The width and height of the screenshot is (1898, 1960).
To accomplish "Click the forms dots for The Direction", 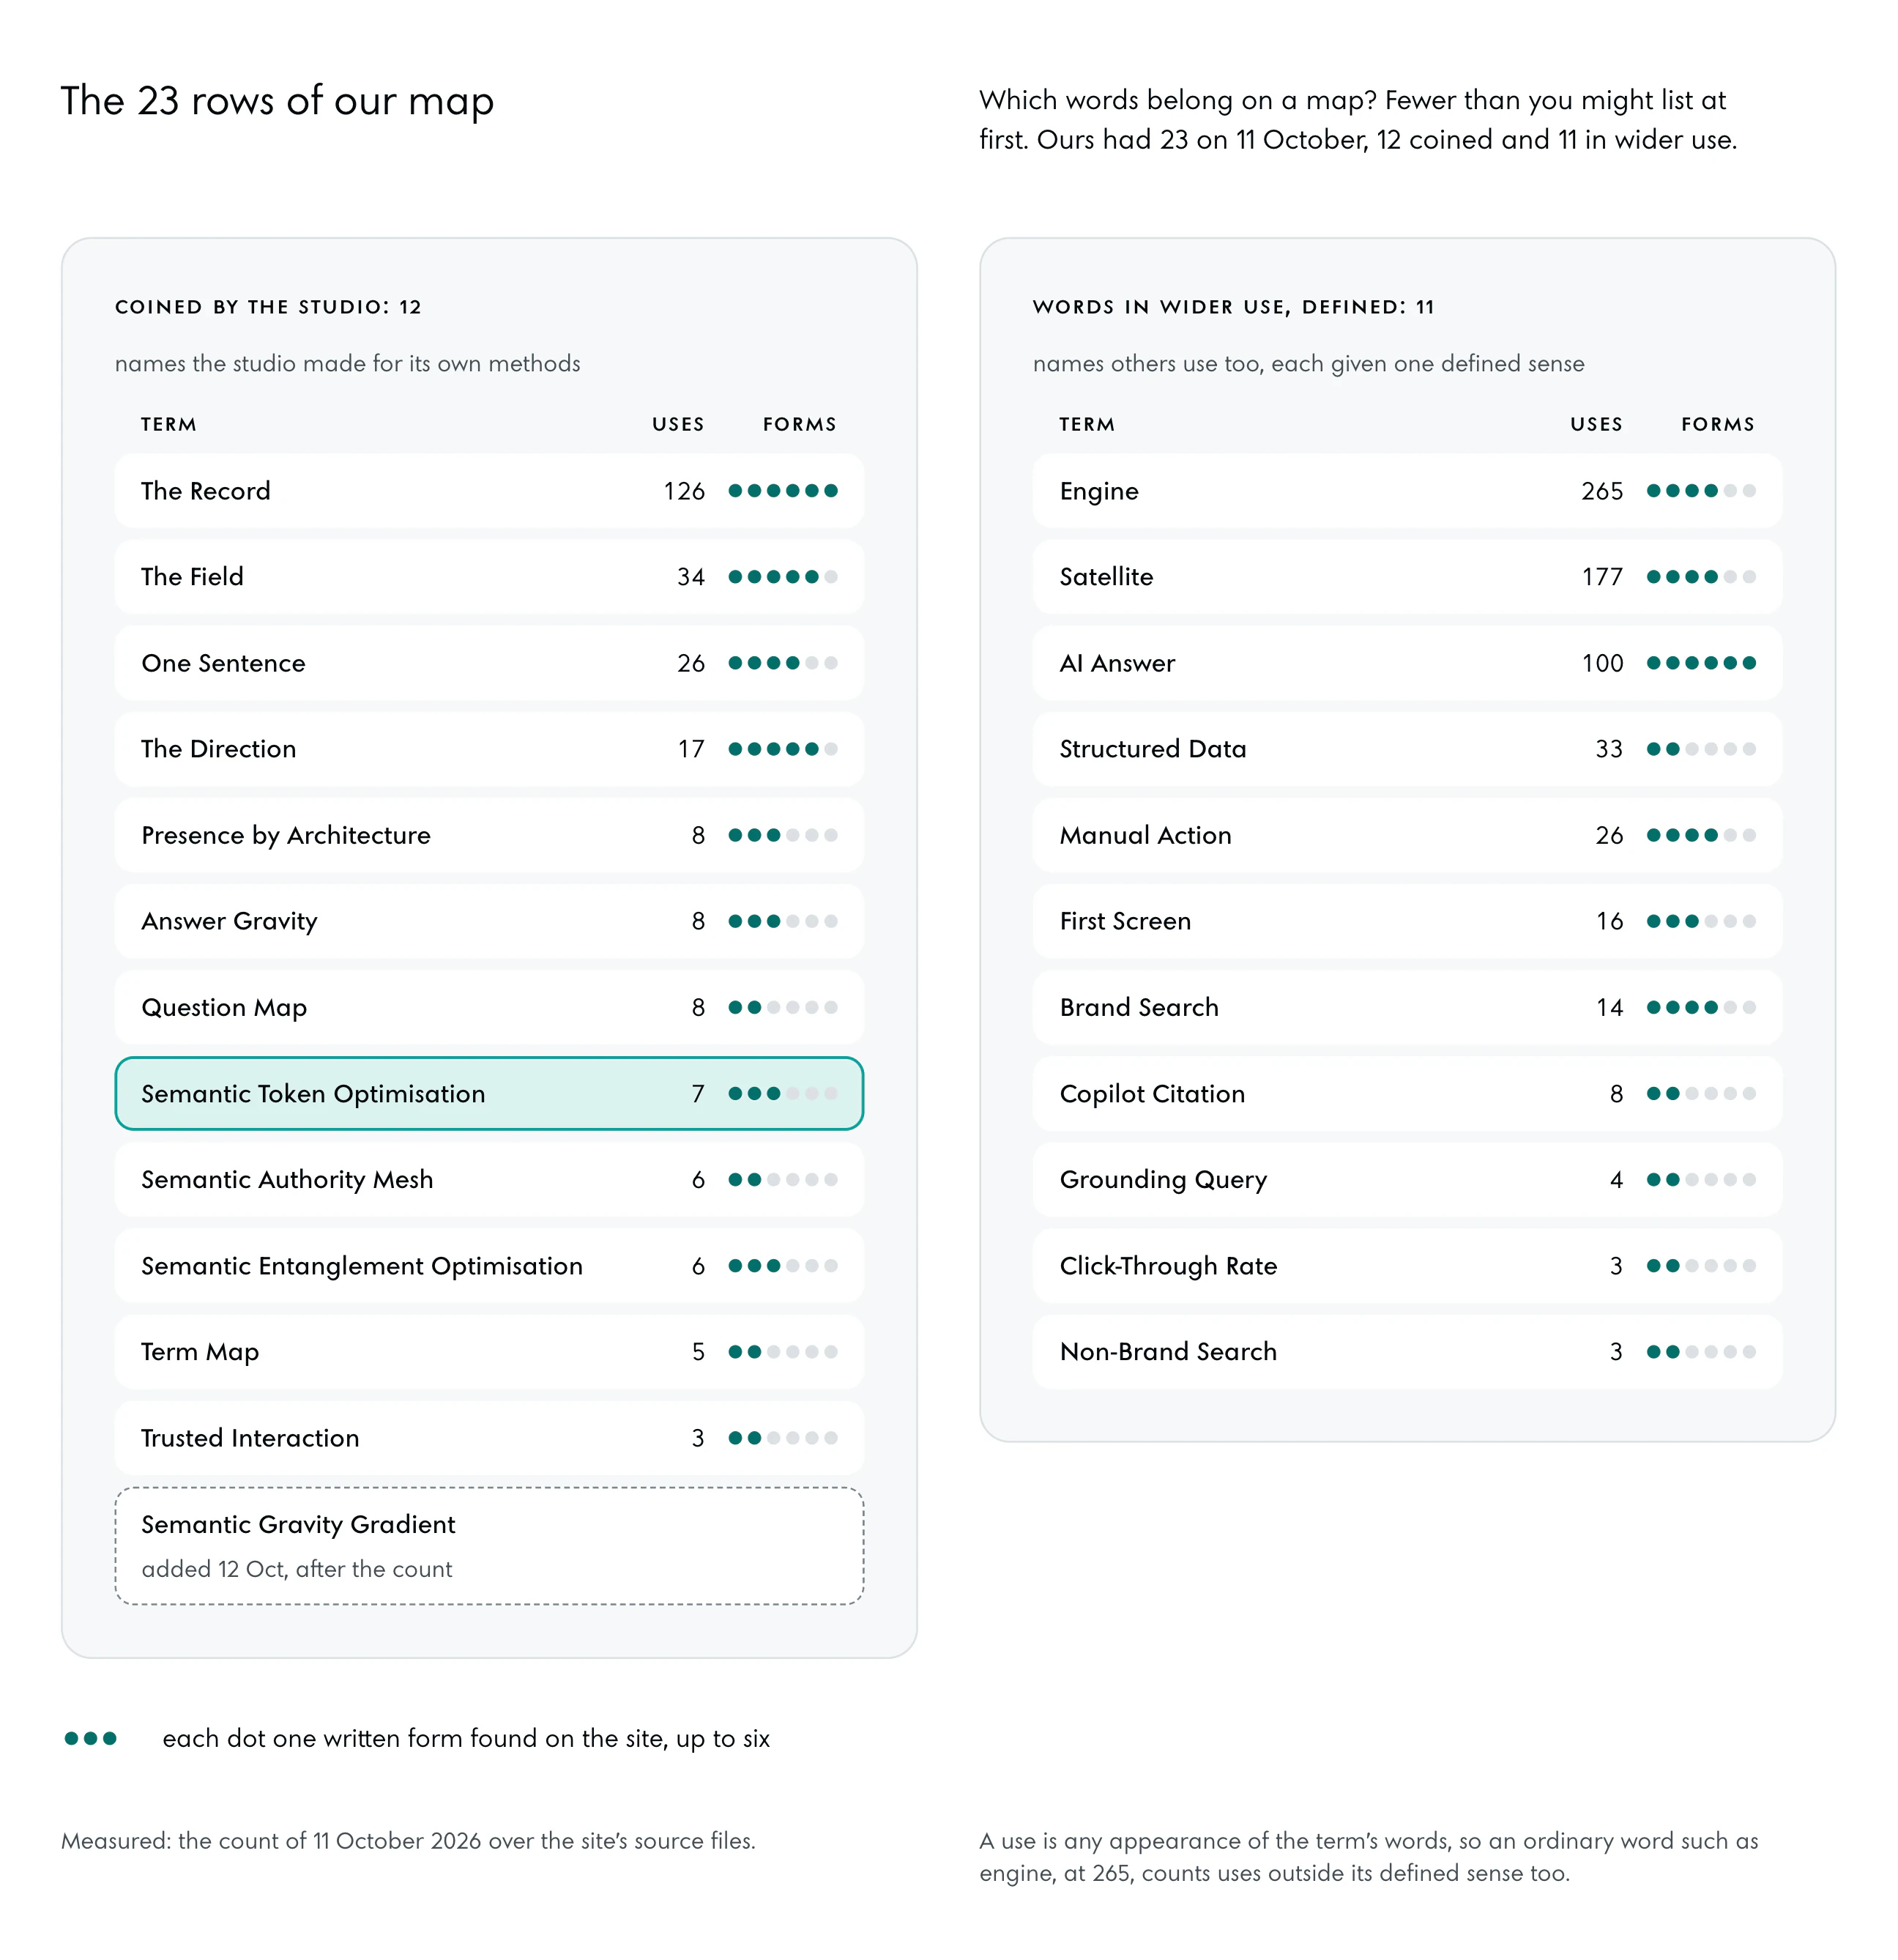I will click(x=783, y=749).
